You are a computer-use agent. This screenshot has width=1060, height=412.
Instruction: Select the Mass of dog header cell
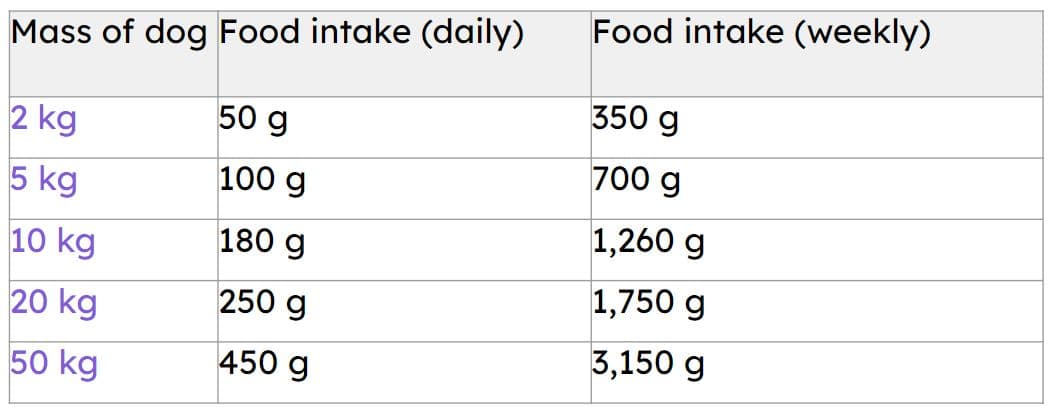point(110,33)
